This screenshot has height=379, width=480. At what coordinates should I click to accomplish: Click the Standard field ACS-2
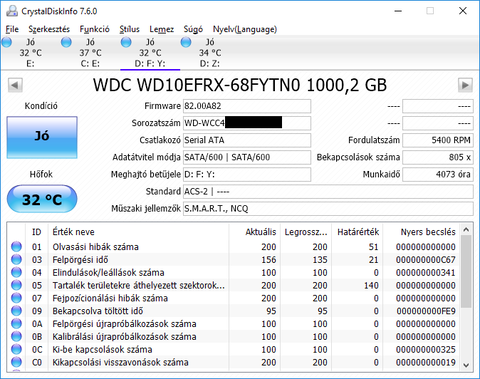[x=328, y=191]
